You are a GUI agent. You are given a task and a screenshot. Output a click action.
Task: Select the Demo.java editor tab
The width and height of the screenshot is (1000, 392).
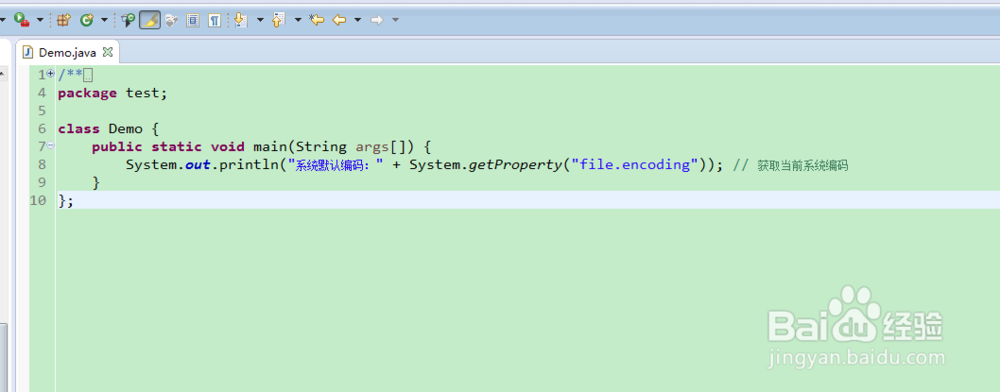pyautogui.click(x=67, y=52)
